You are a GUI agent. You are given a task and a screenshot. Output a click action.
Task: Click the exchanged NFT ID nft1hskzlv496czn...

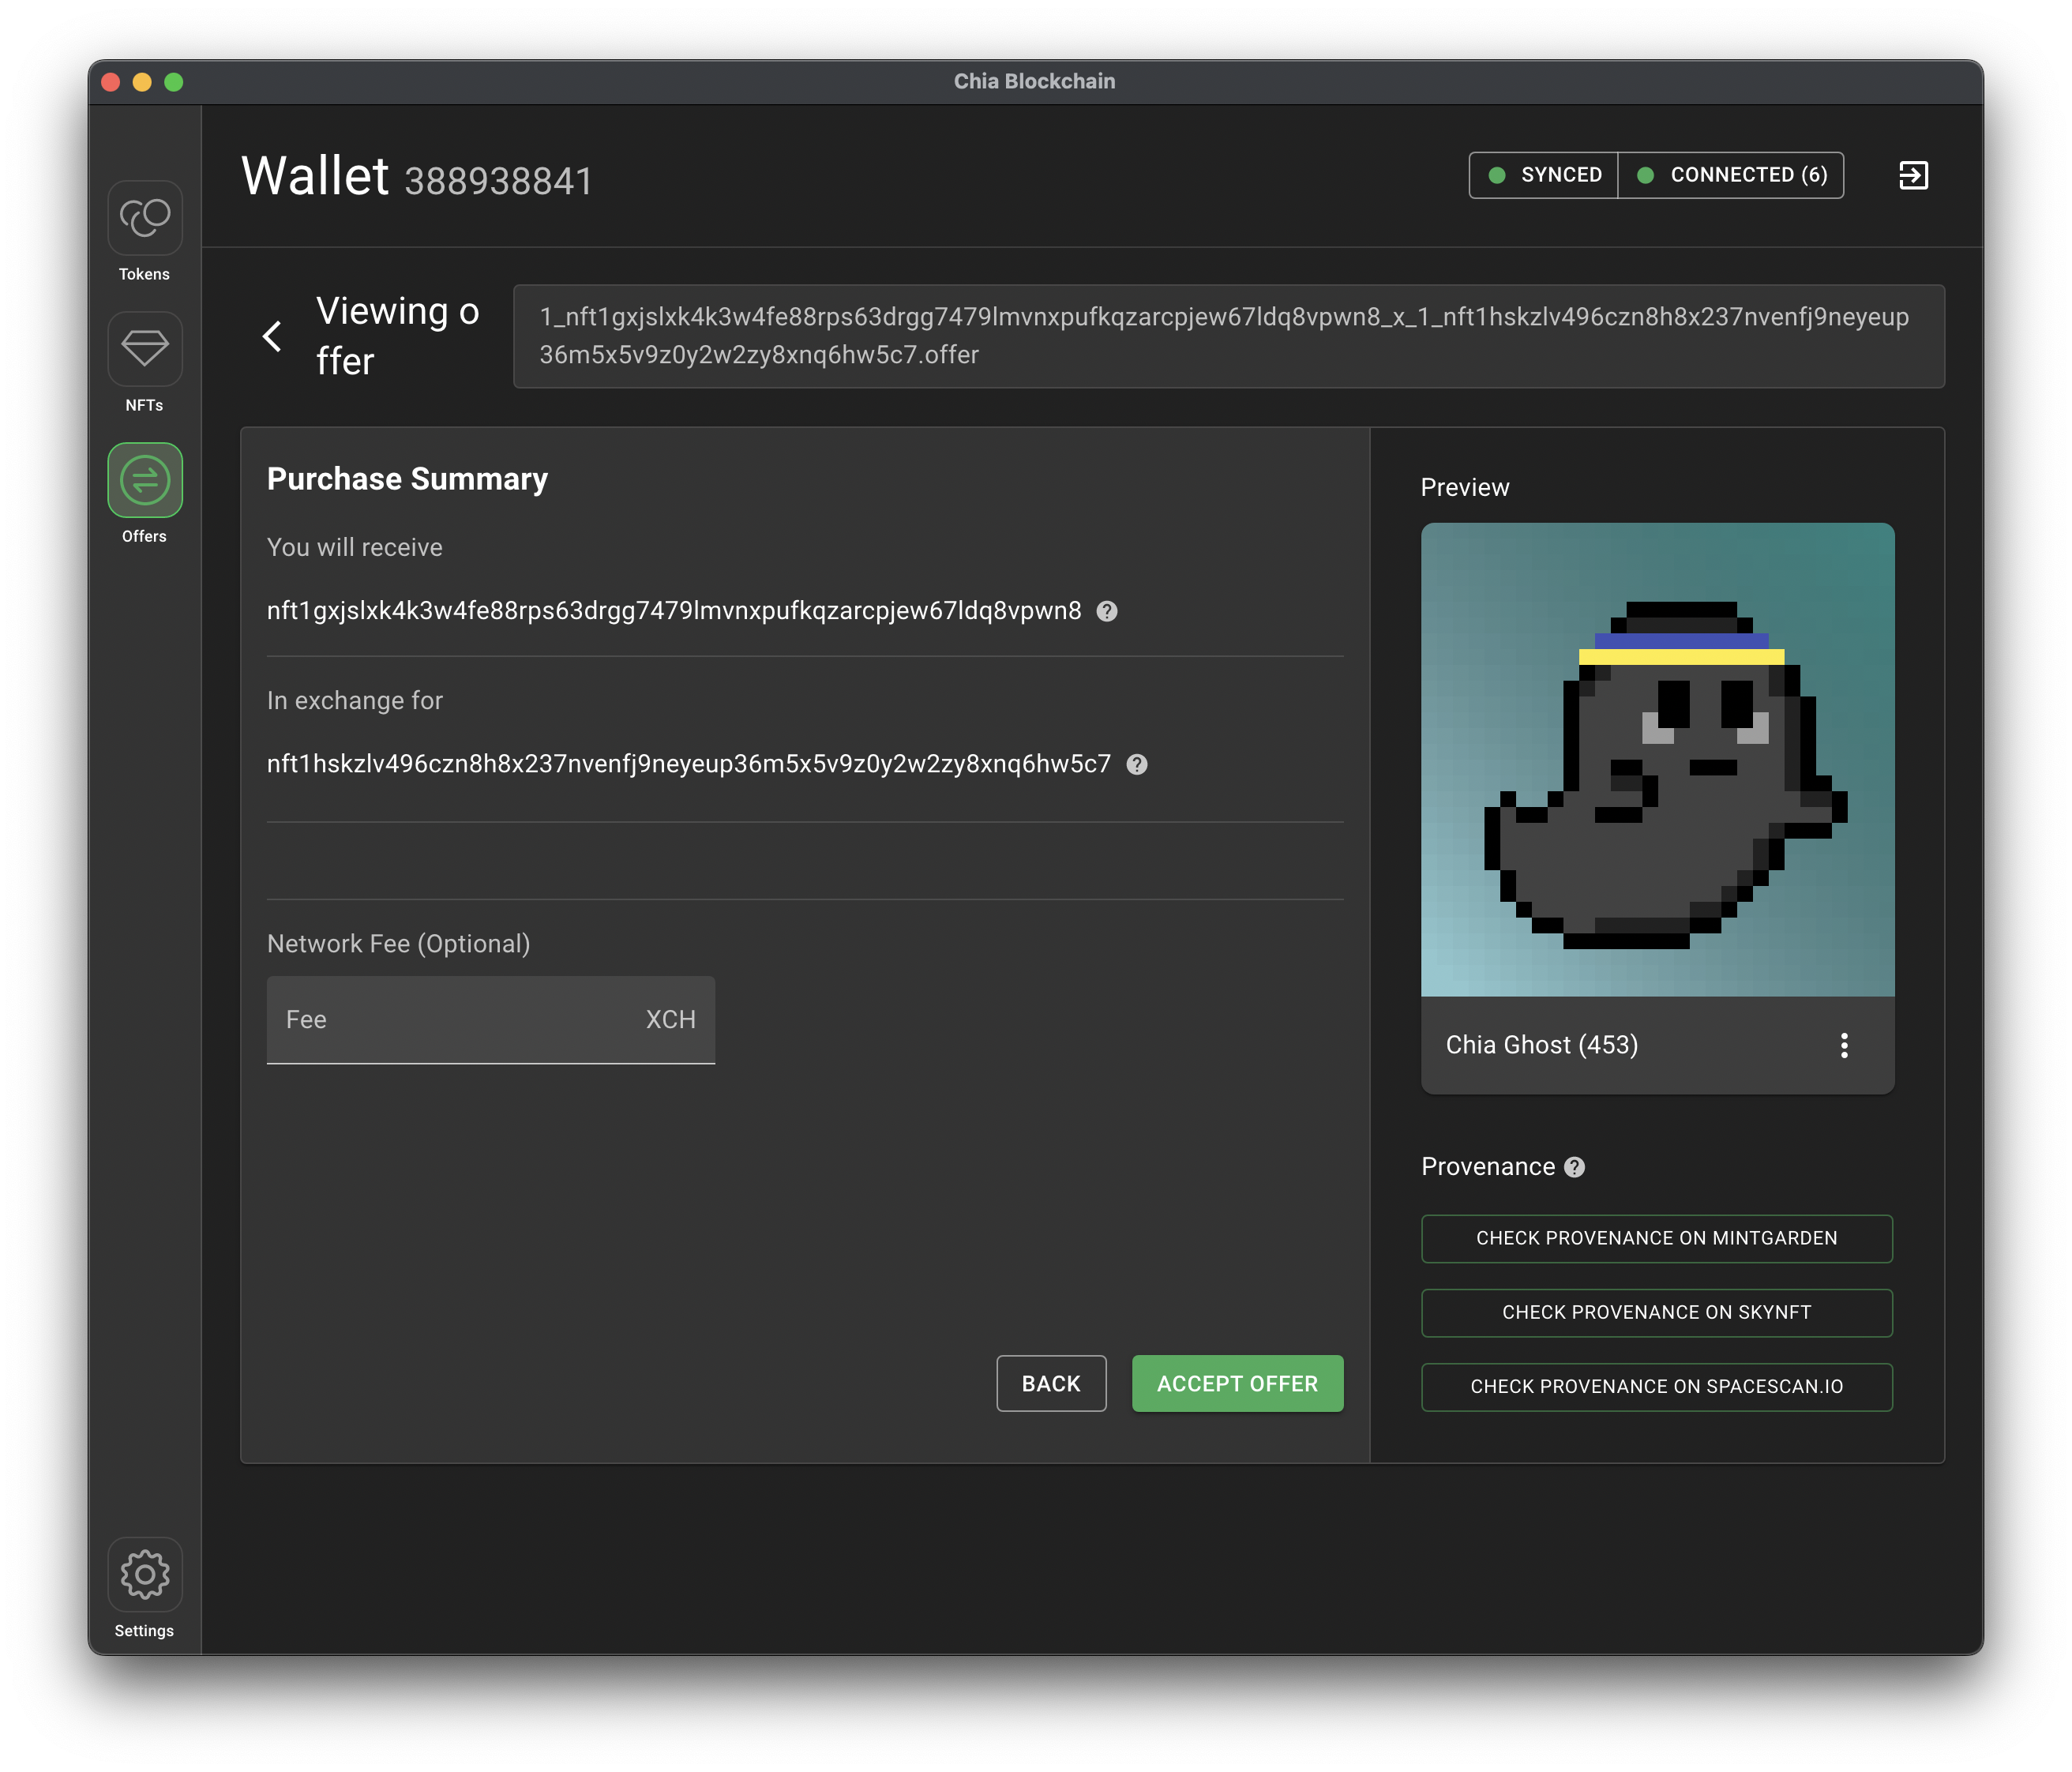[689, 764]
